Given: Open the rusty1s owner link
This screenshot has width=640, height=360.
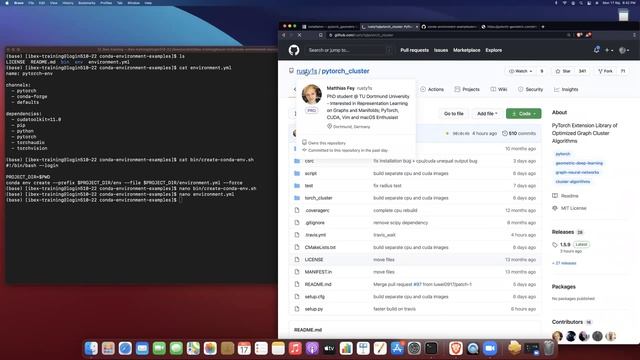Looking at the screenshot, I should [x=307, y=71].
